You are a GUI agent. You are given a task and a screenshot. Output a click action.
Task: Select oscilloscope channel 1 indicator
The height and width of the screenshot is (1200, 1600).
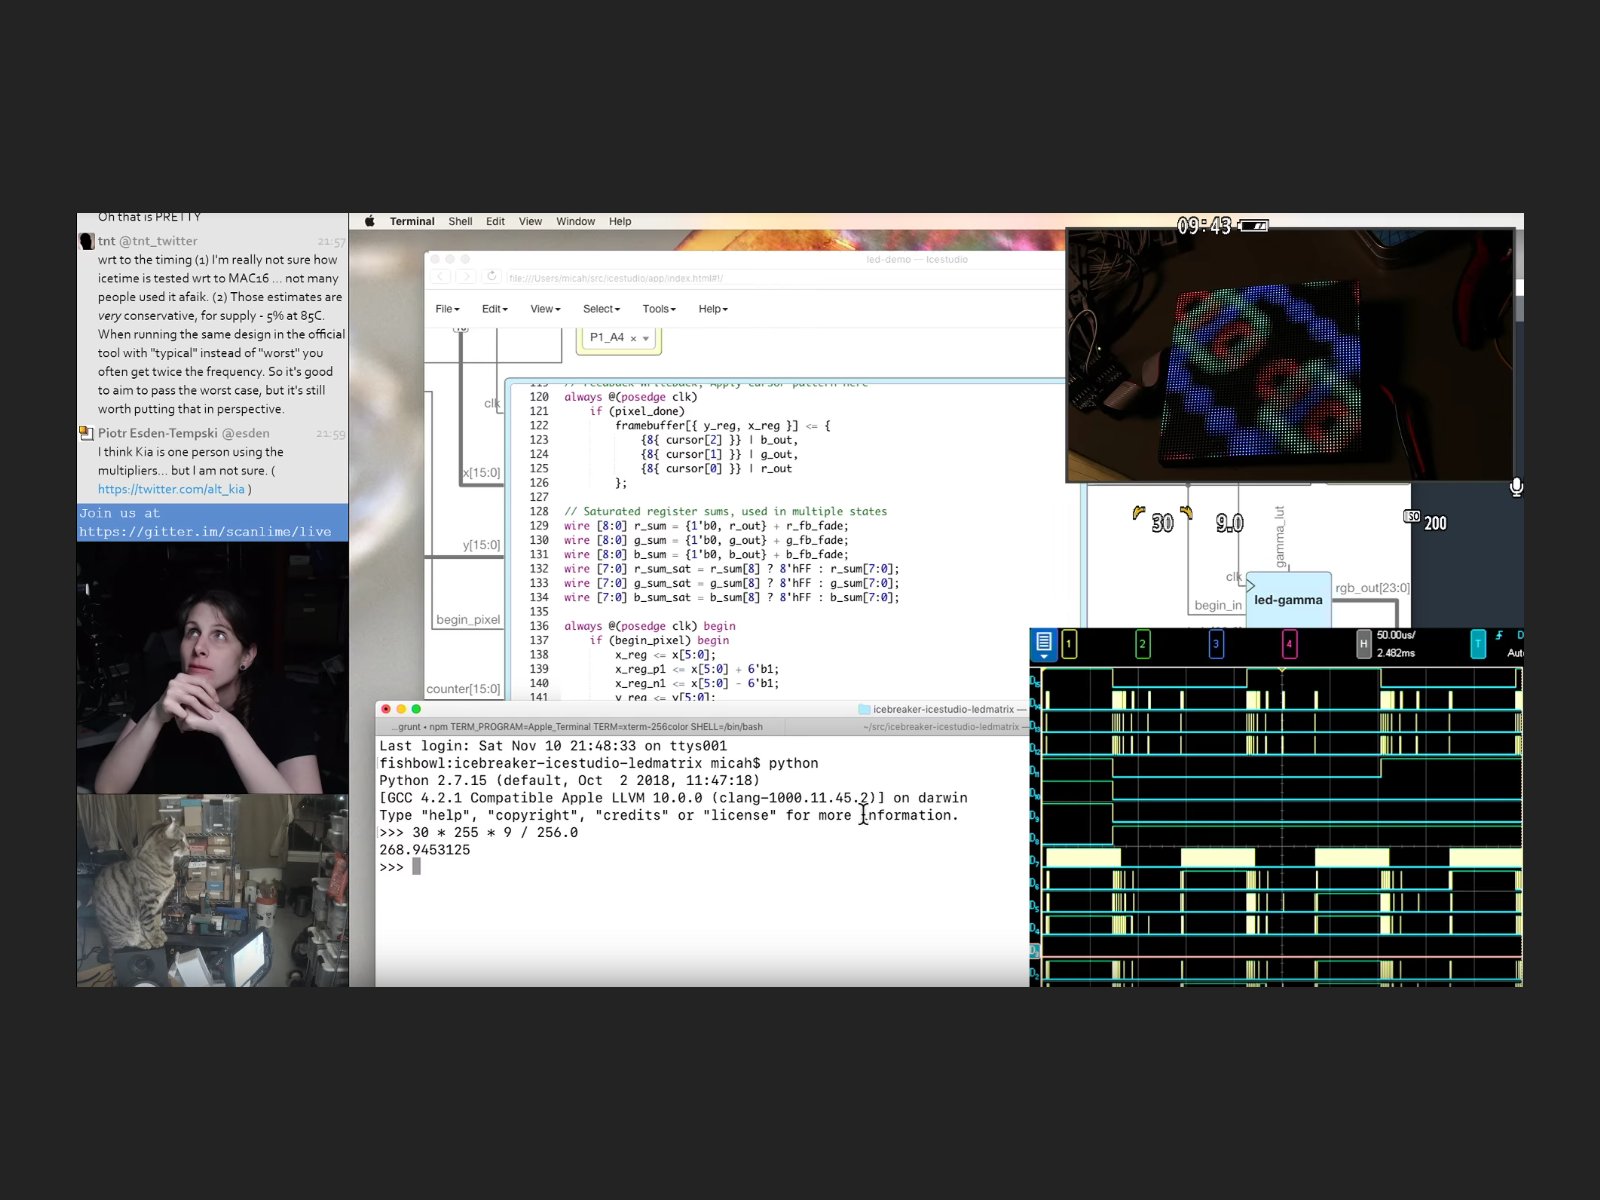1069,644
